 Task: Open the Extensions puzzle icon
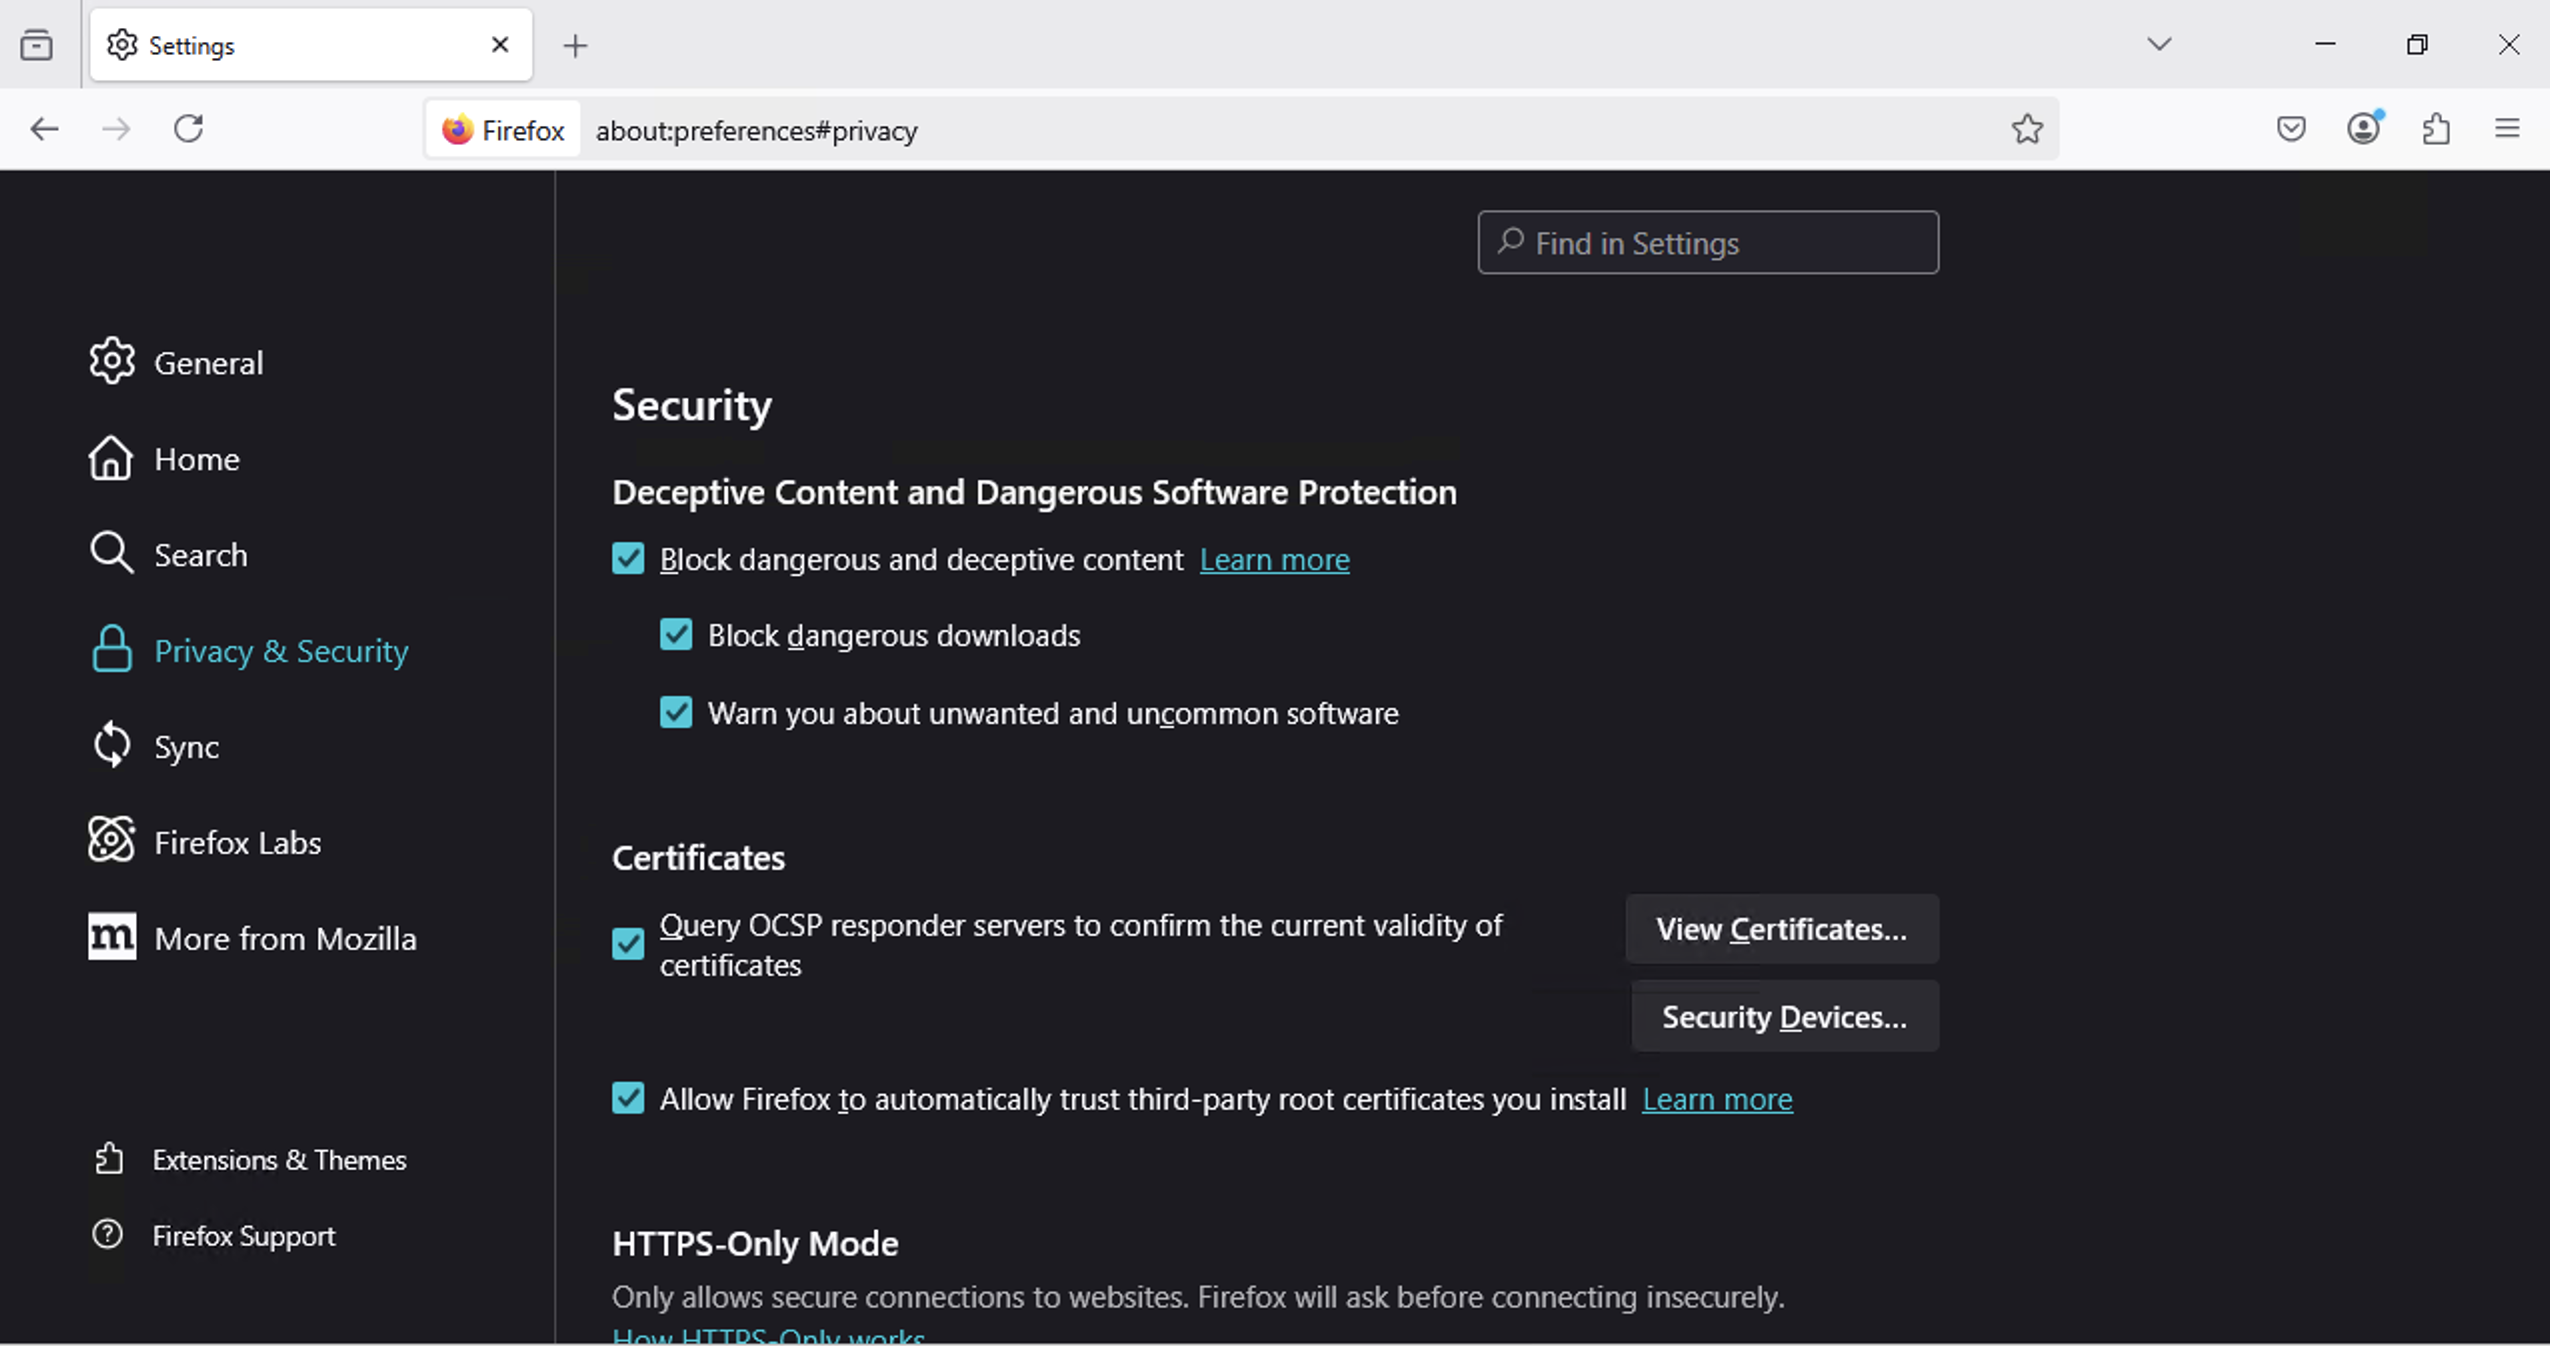pos(2436,129)
